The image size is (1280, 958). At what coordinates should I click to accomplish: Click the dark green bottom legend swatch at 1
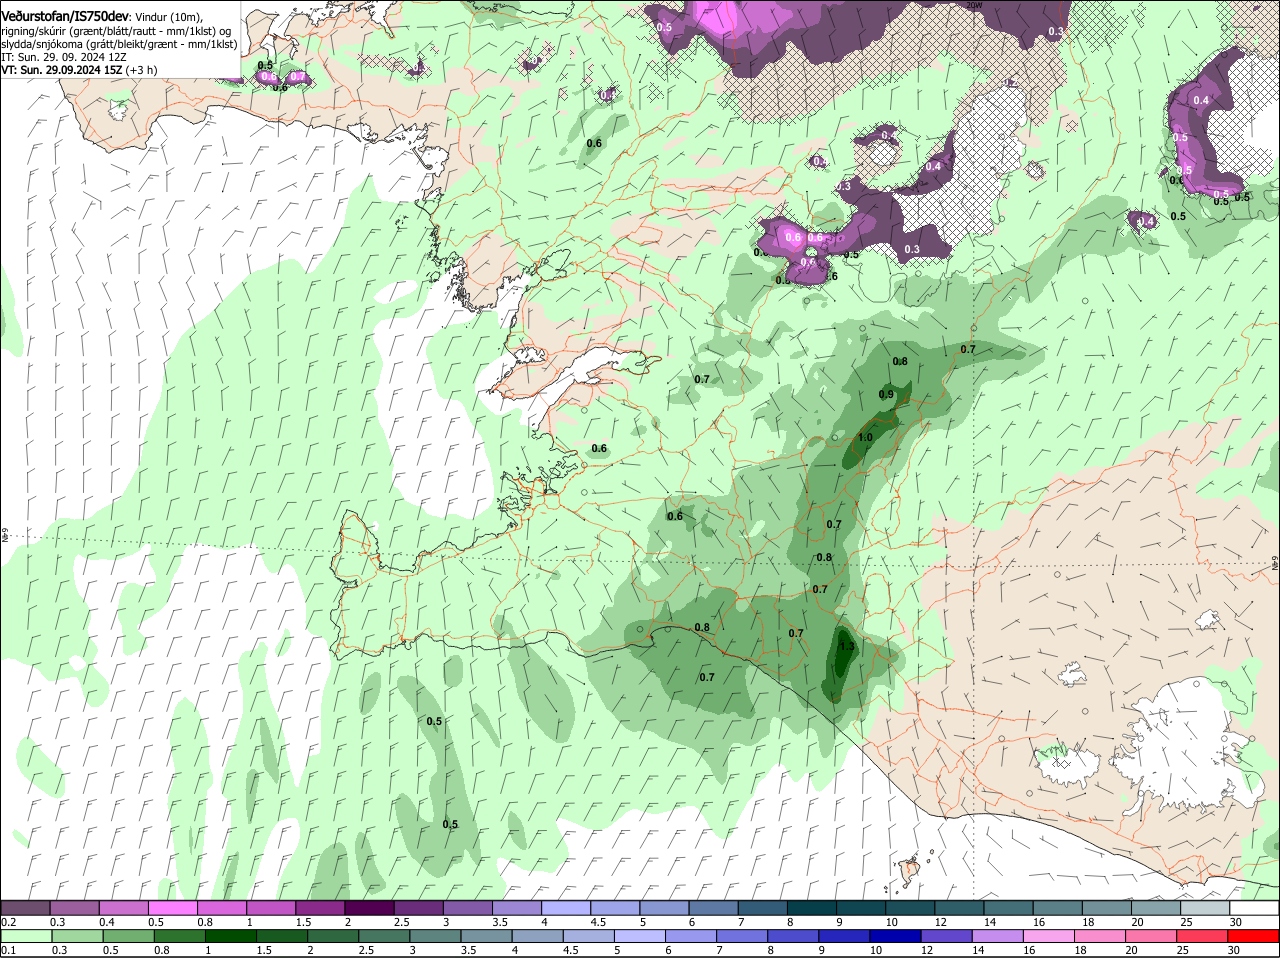230,936
